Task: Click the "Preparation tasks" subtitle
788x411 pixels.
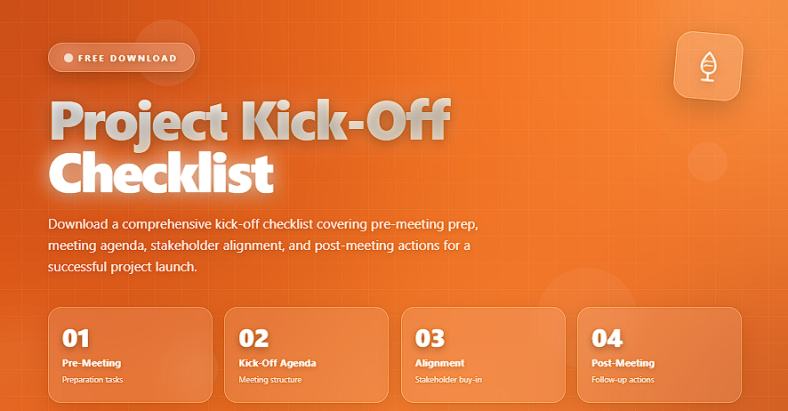Action: coord(92,379)
